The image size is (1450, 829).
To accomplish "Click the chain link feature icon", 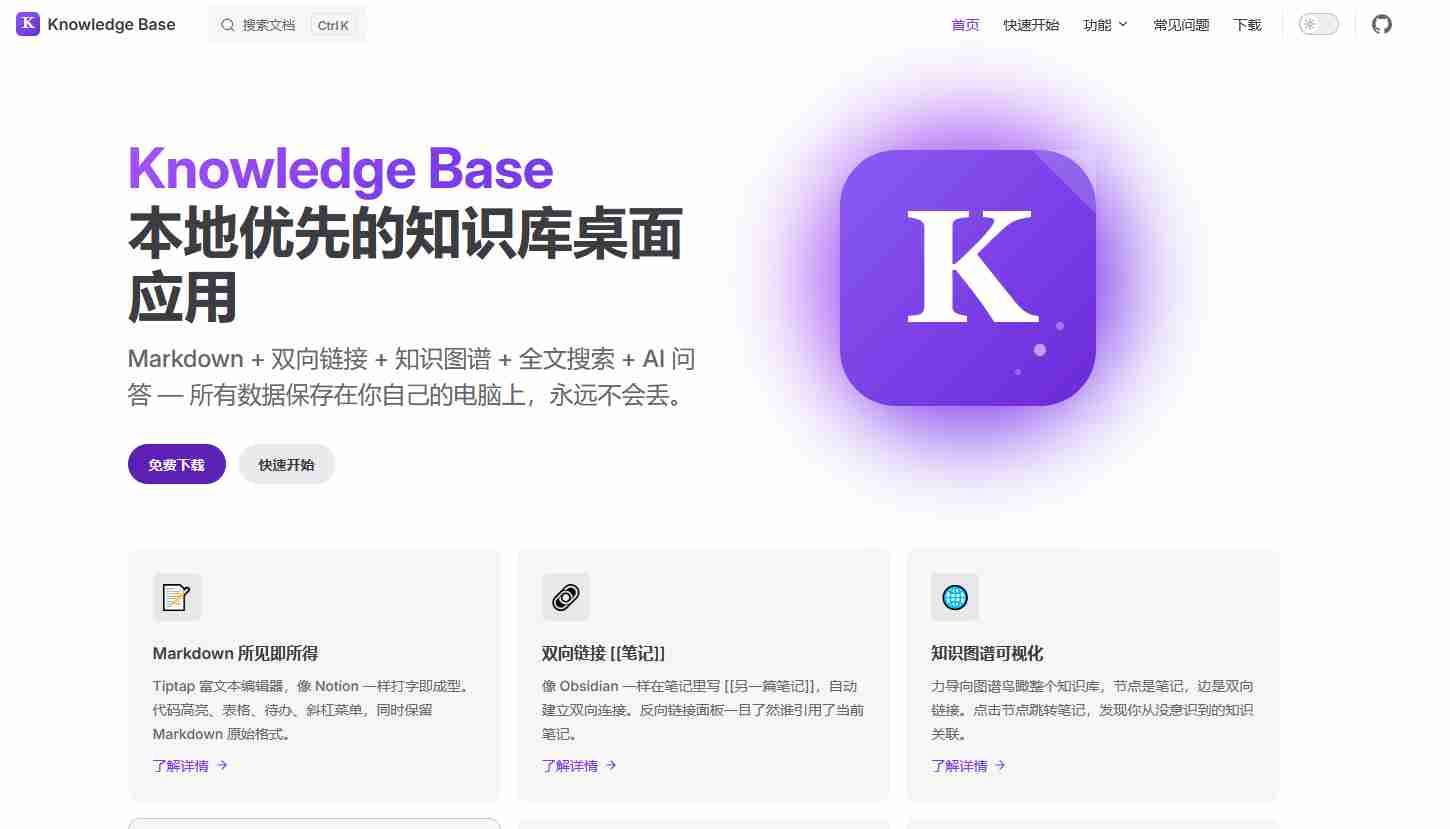I will pyautogui.click(x=566, y=597).
